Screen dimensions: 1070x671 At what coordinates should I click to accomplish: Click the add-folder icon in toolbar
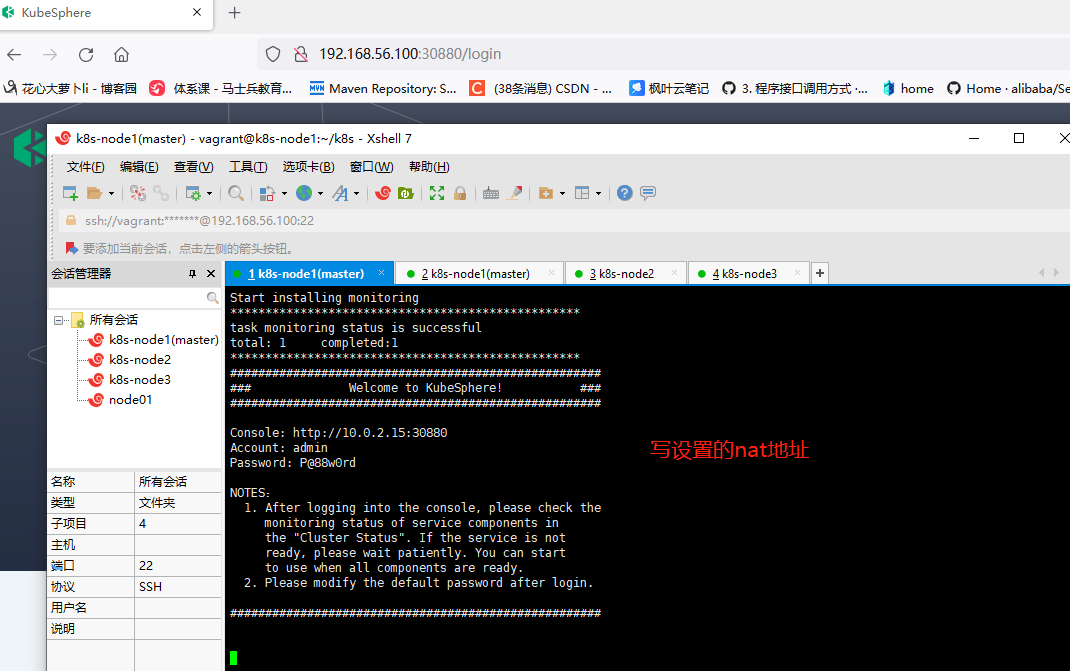click(x=546, y=193)
